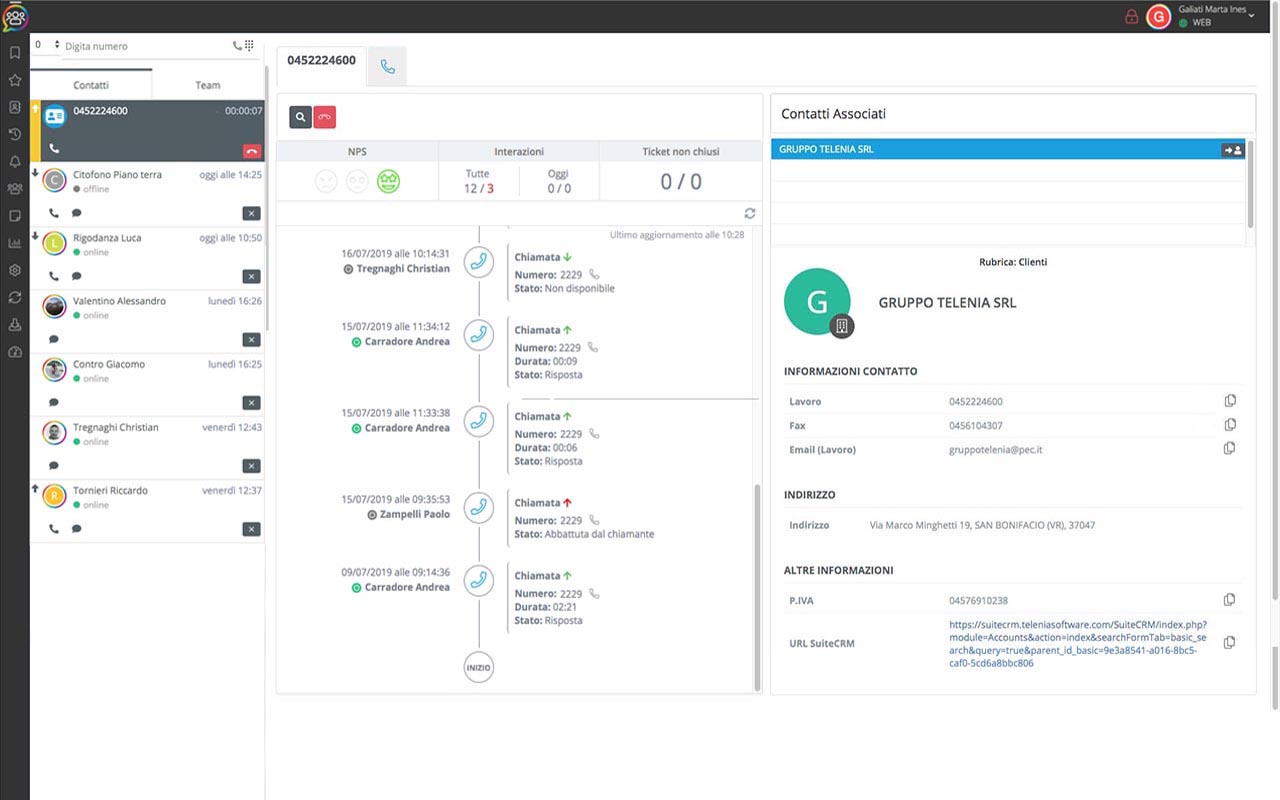Click the red hang up button in call panel
1280x800 pixels.
coord(324,117)
